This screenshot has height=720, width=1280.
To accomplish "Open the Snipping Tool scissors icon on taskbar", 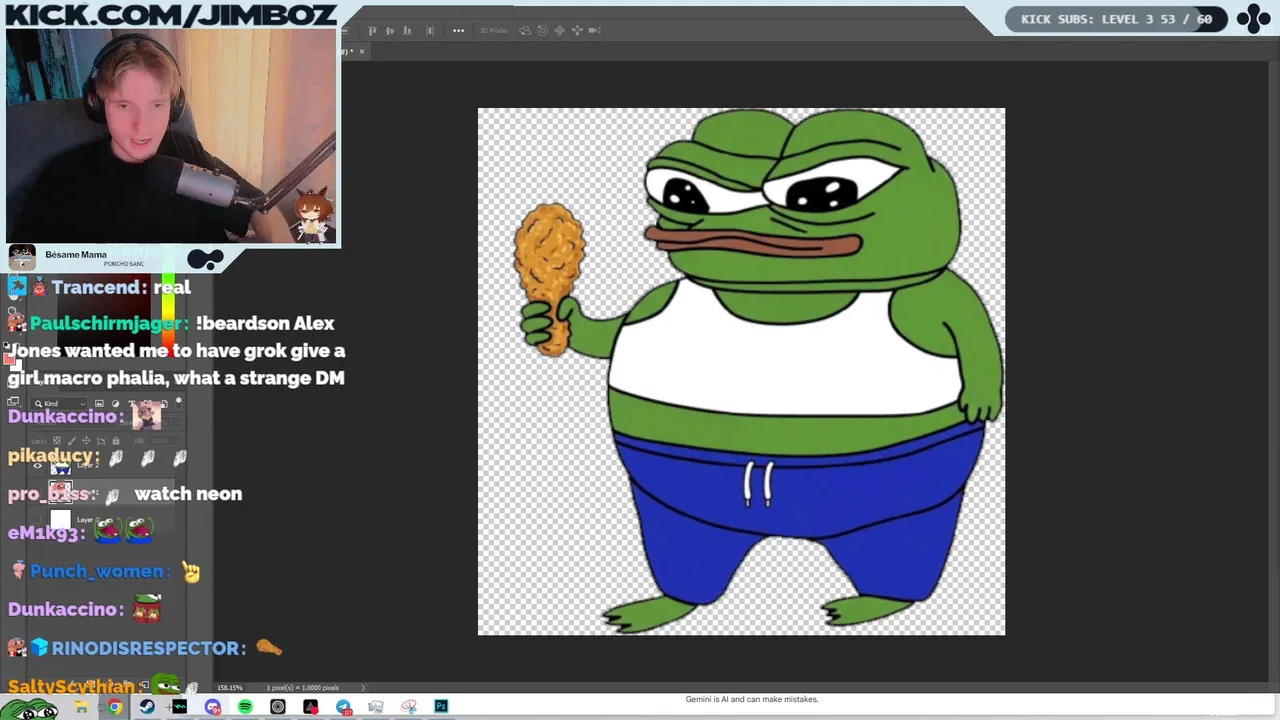I will tap(409, 707).
